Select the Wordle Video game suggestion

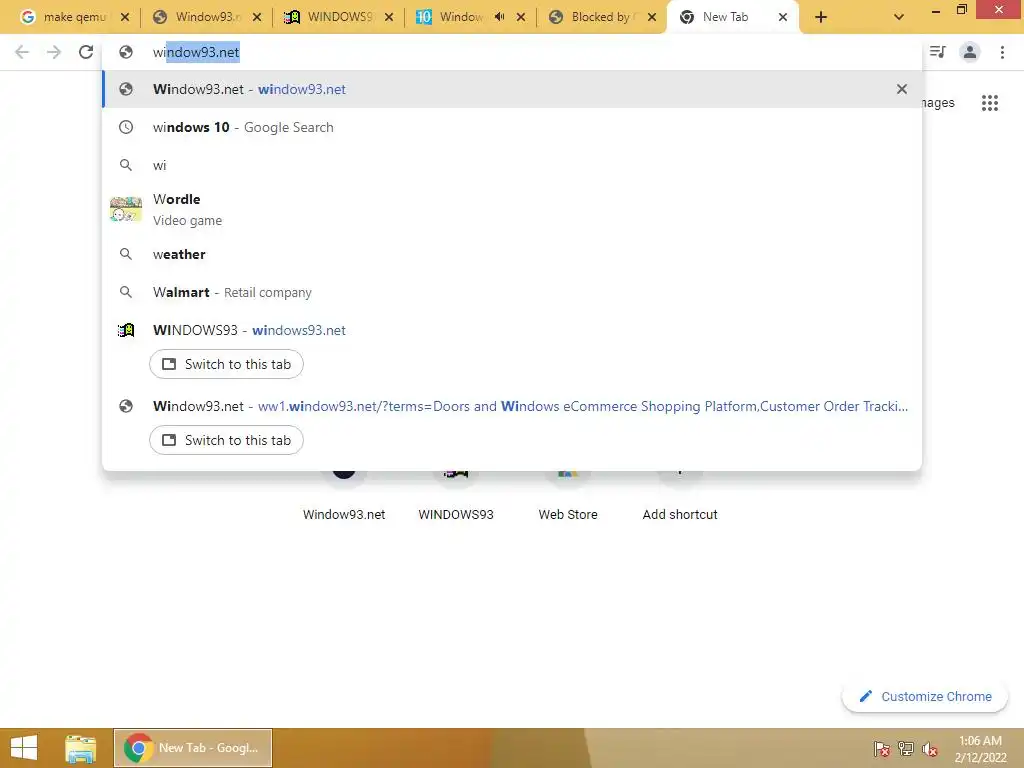tap(512, 210)
